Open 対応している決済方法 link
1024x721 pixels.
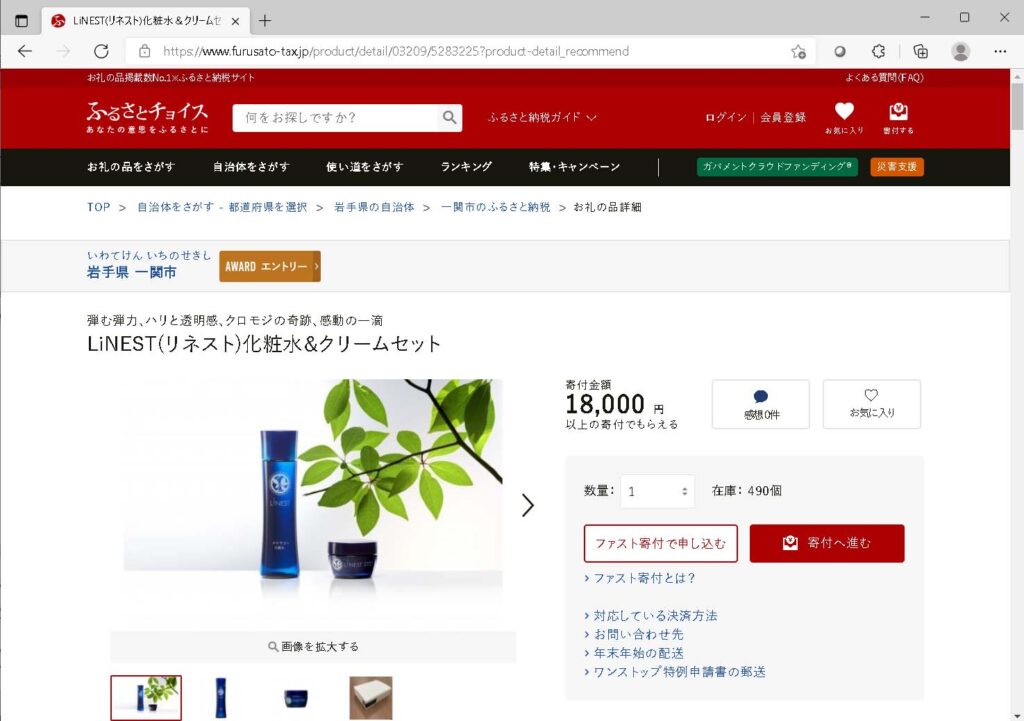coord(655,616)
